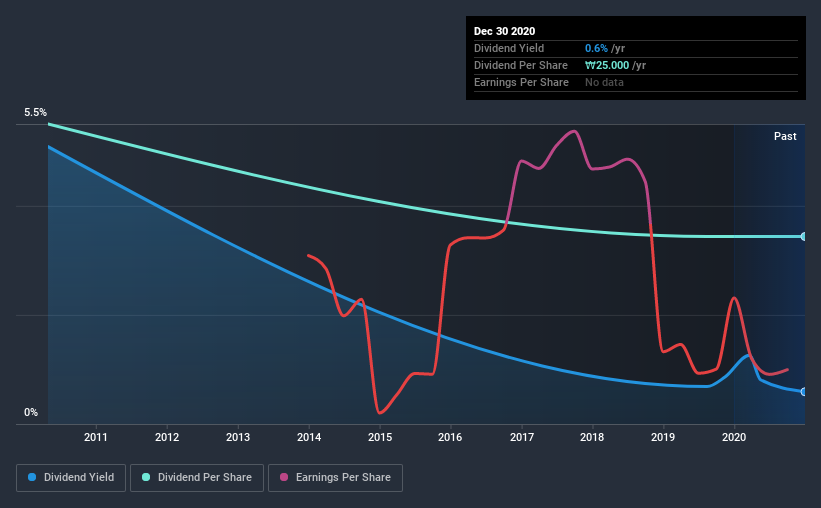
Task: Toggle the Dividend Per Share legend button
Action: pos(197,478)
